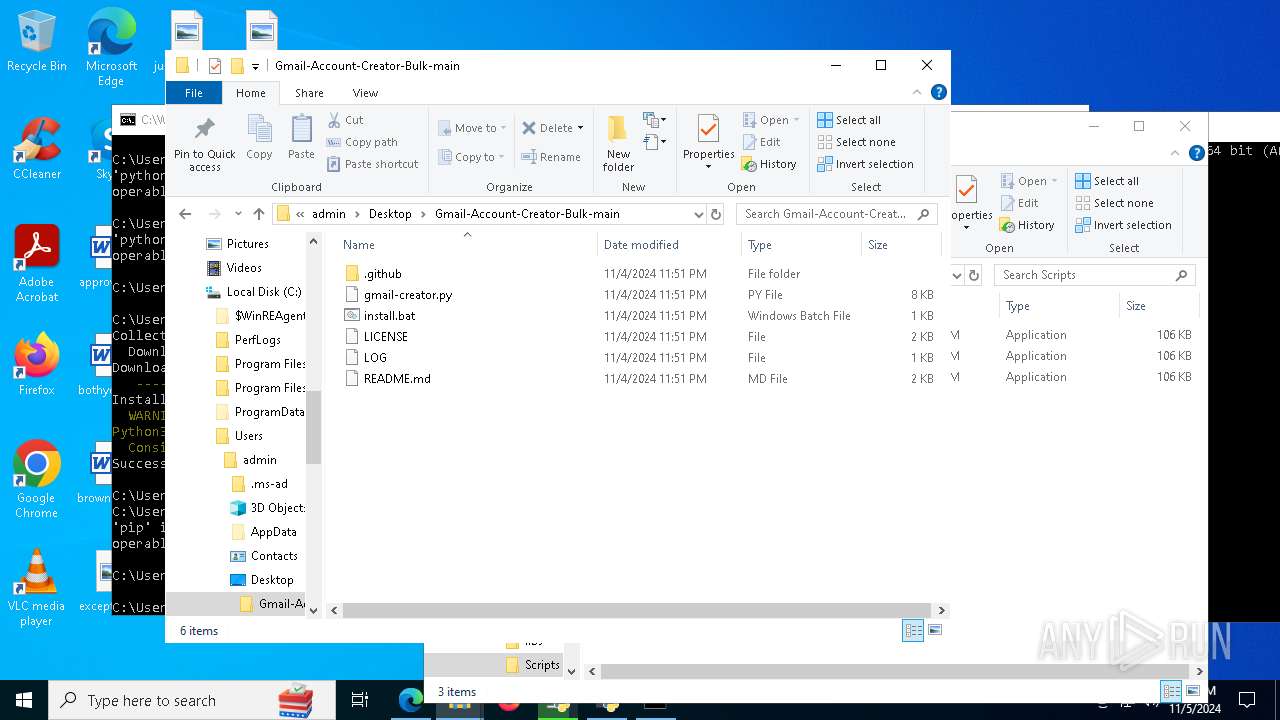Screen dimensions: 1280x720
Task: Click the Windows Start button
Action: click(x=24, y=700)
